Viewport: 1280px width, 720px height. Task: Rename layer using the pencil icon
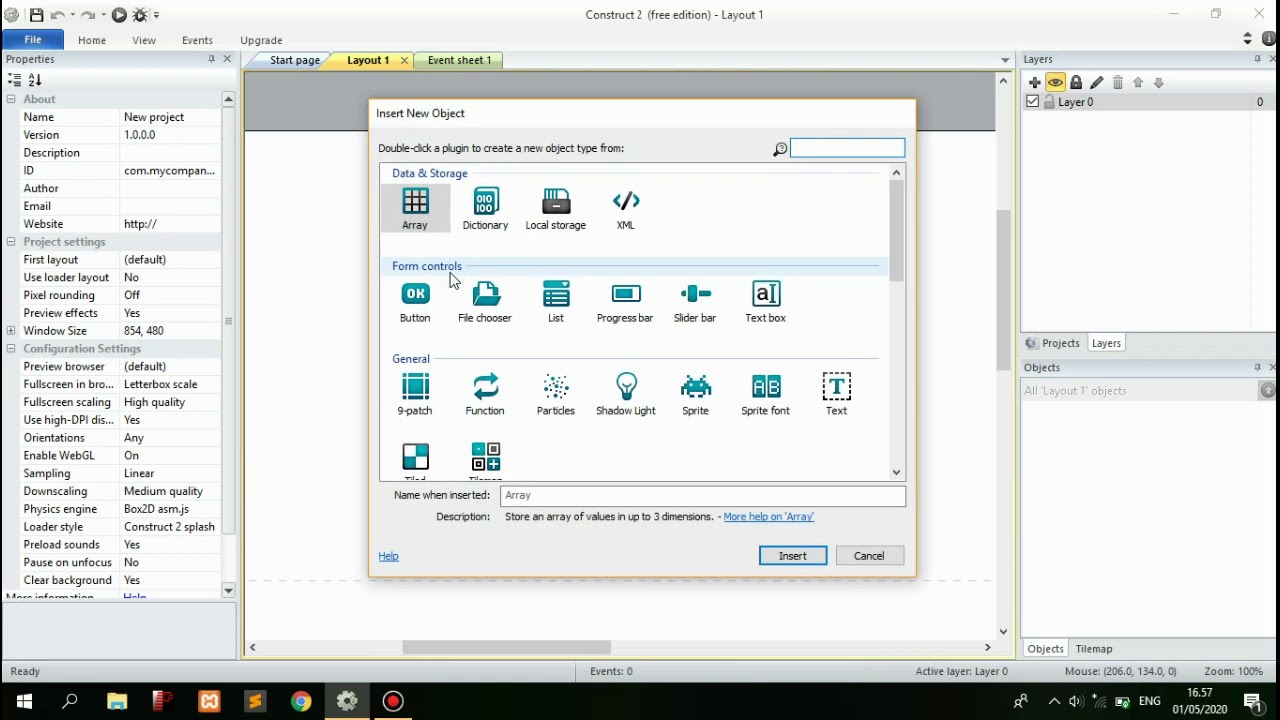pos(1097,83)
